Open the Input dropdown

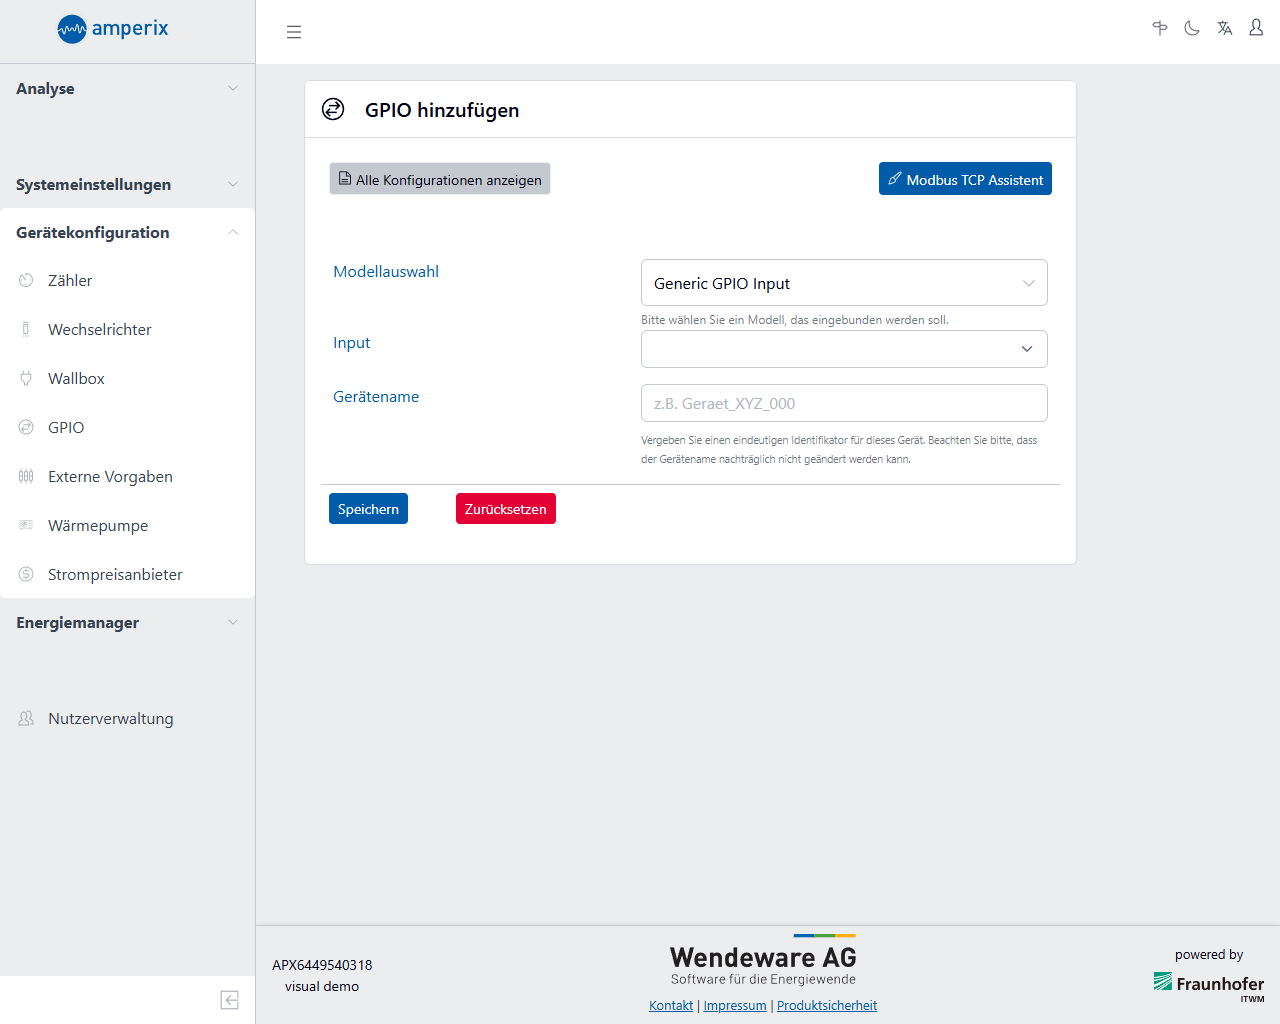pos(843,349)
